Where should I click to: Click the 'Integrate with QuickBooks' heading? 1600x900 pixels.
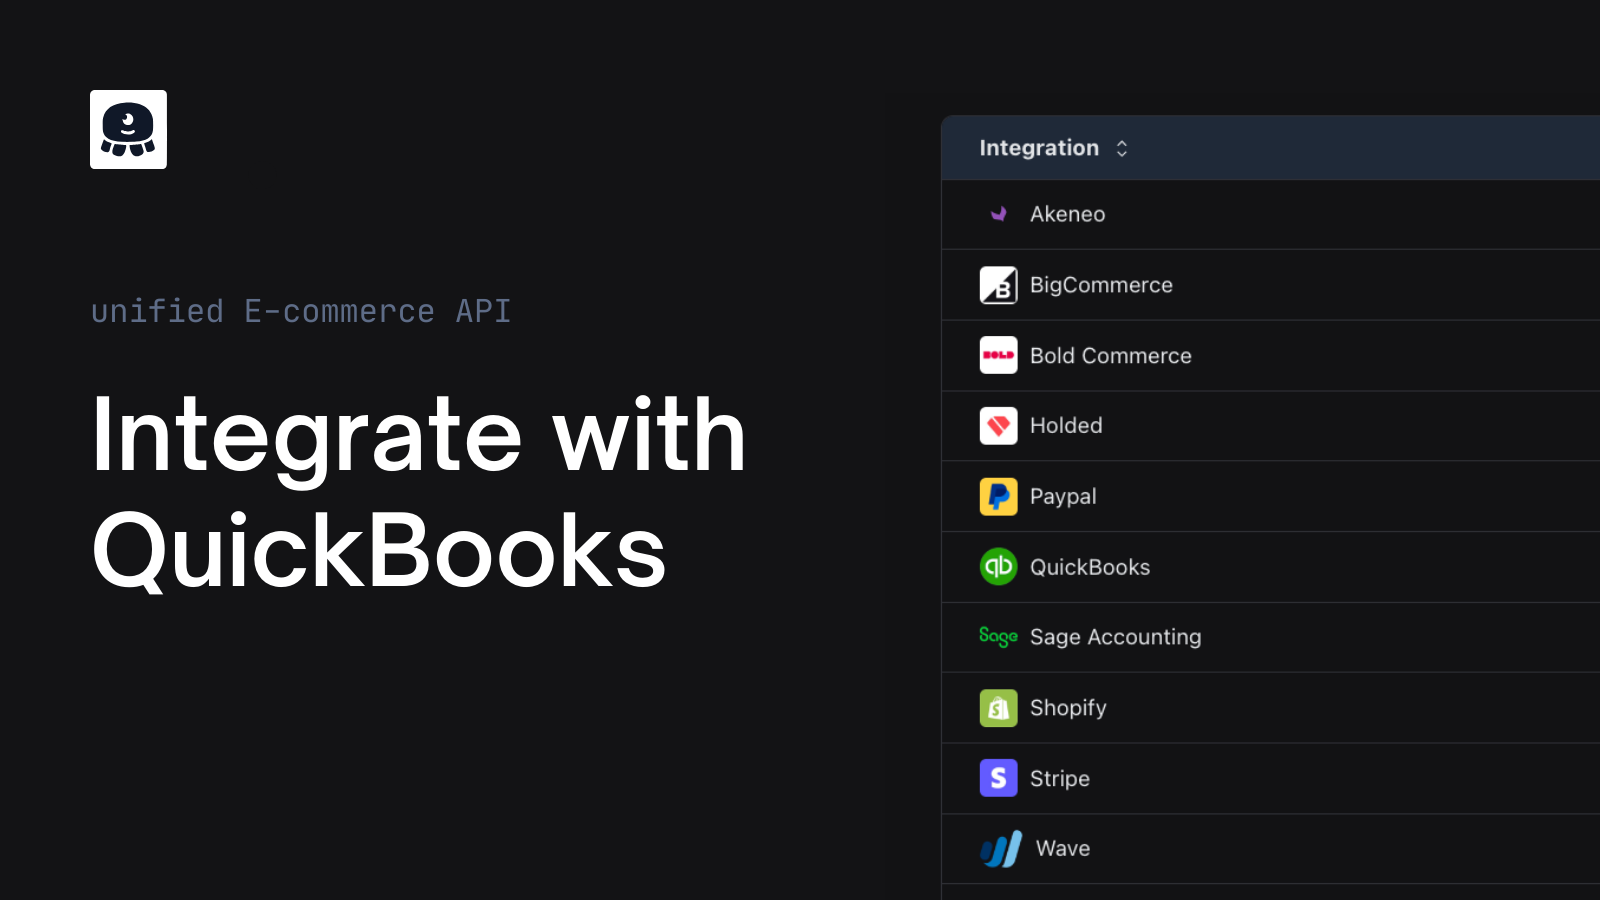[x=418, y=490]
